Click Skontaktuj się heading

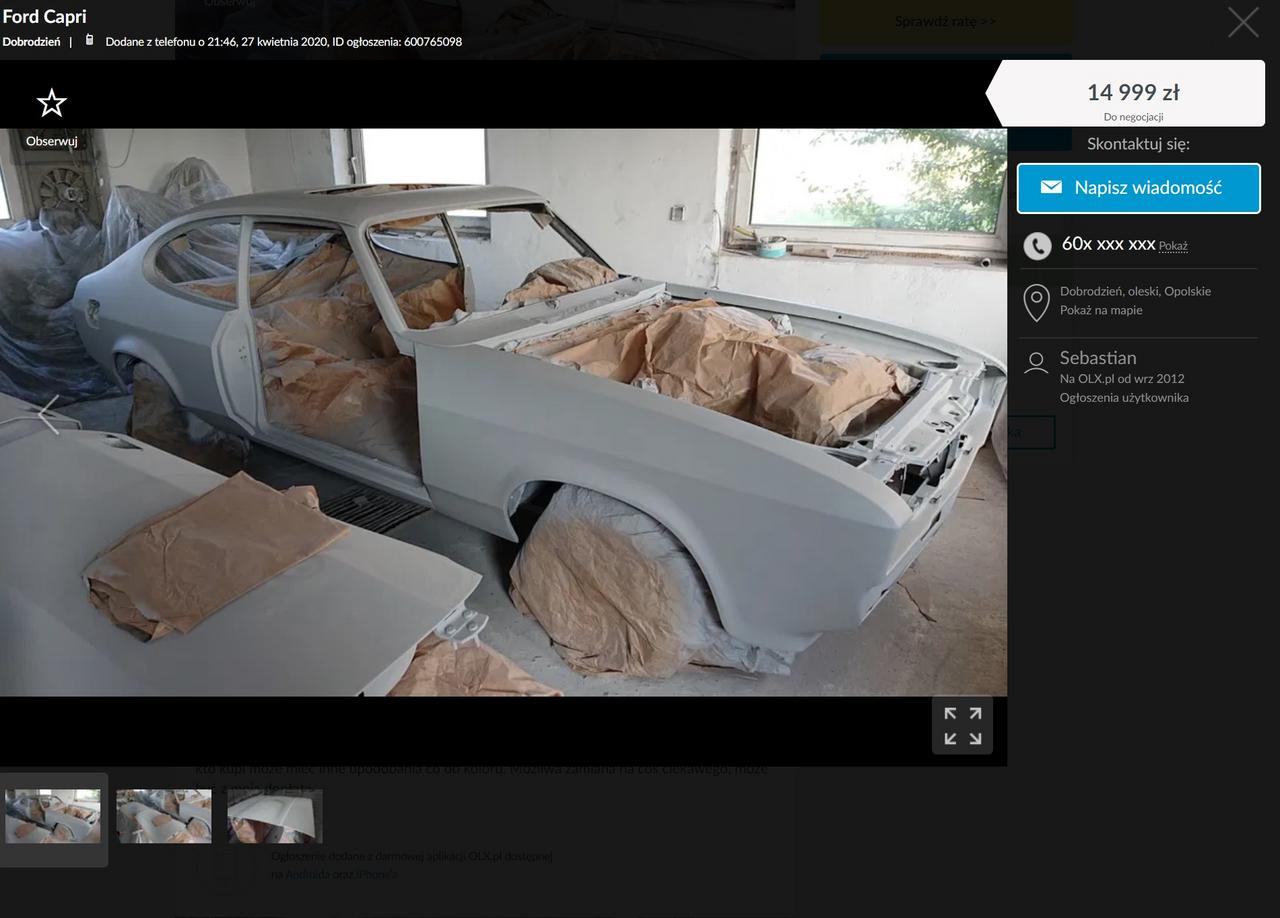tap(1138, 144)
